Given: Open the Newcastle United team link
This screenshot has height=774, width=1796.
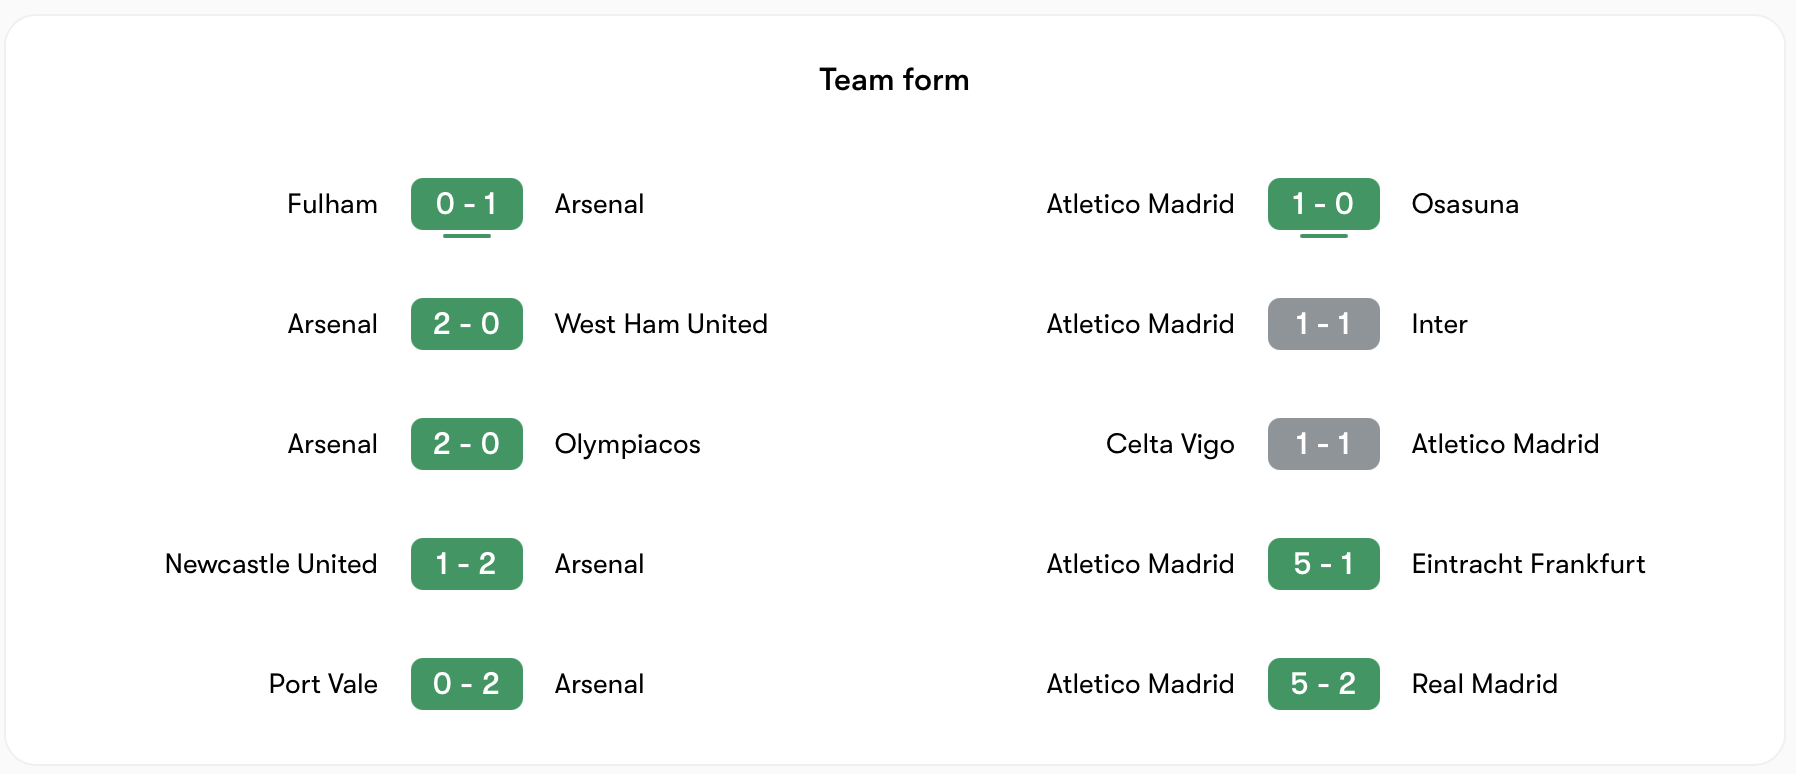Looking at the screenshot, I should tap(271, 564).
